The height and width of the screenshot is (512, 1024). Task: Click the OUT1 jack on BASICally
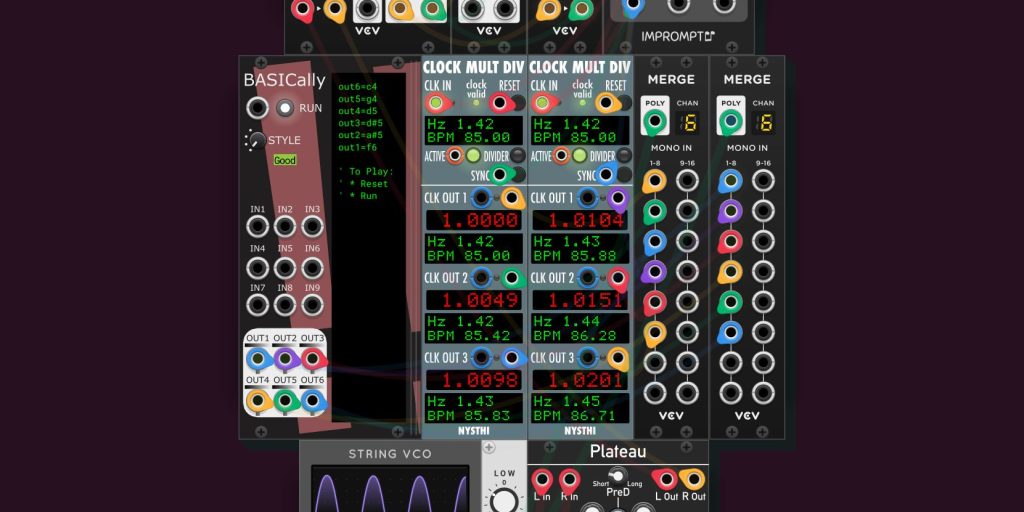tap(257, 359)
